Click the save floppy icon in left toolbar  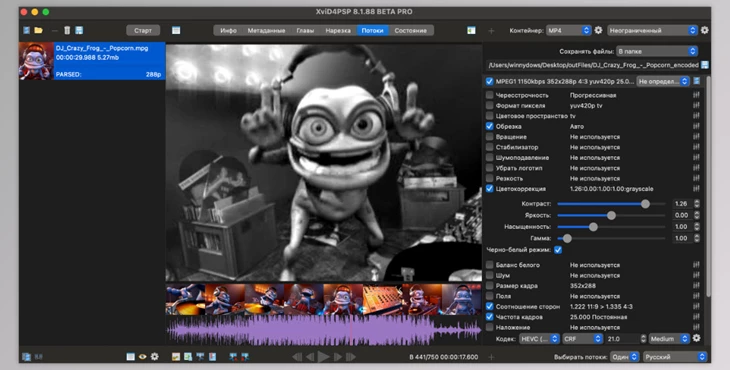pos(79,30)
